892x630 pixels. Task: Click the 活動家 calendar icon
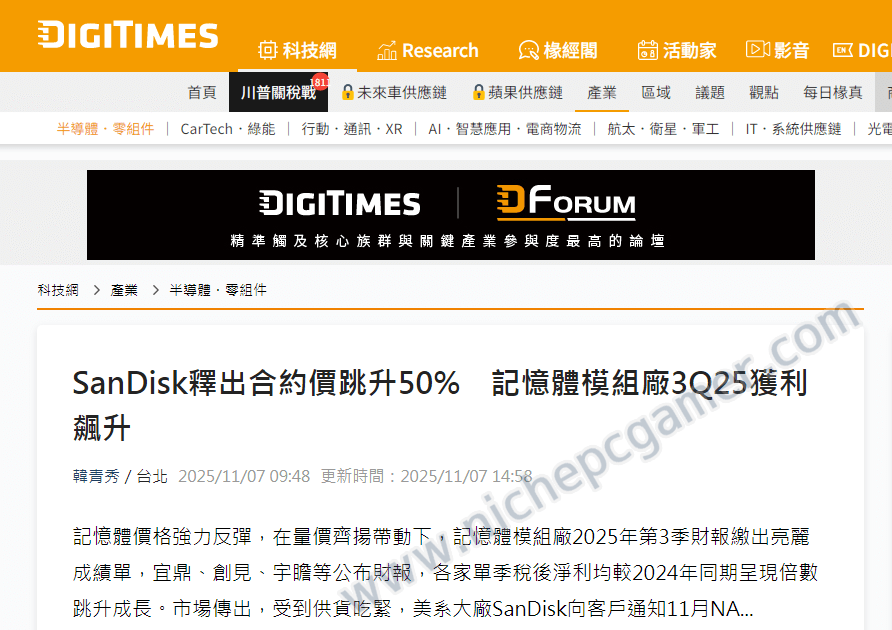(x=647, y=51)
